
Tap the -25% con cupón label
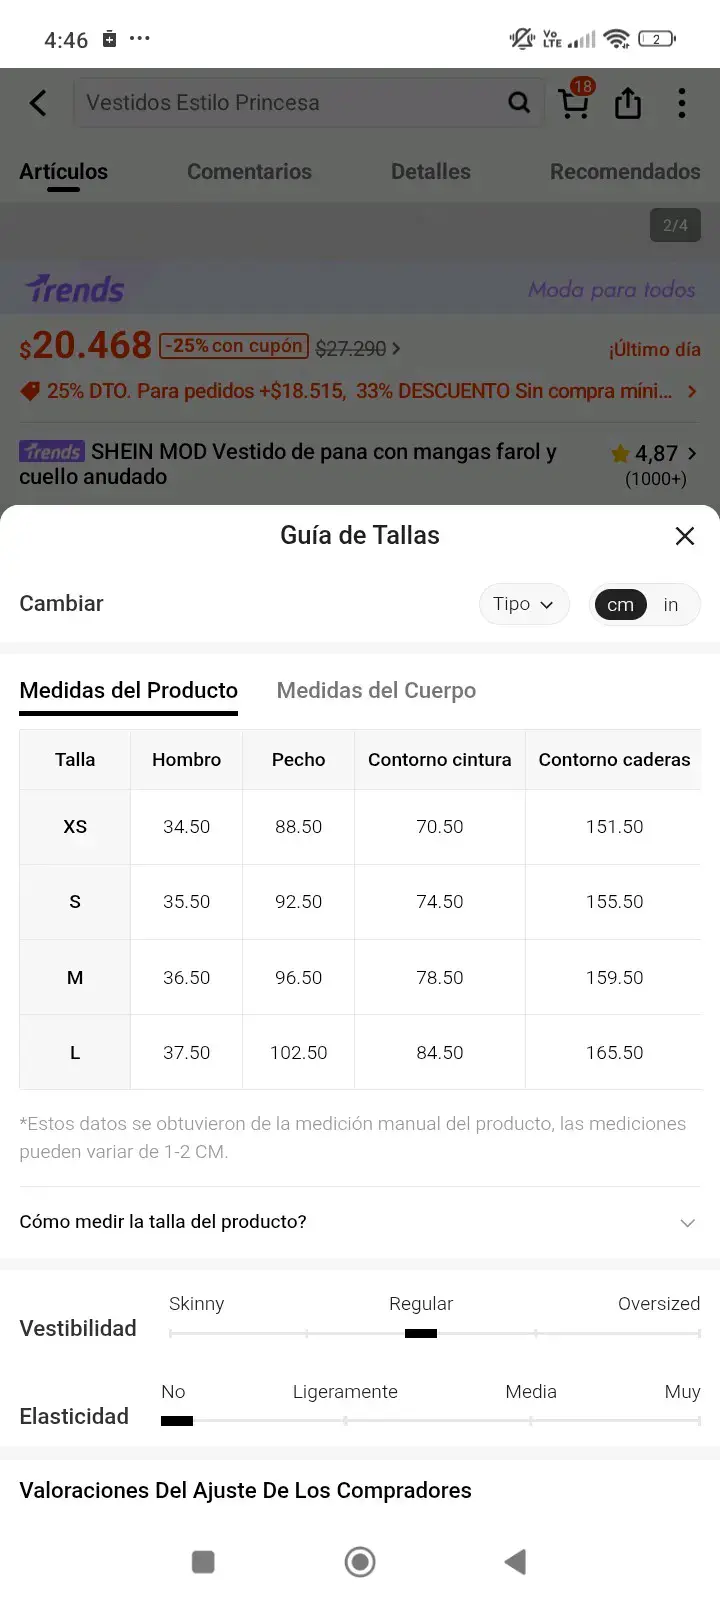pyautogui.click(x=234, y=346)
